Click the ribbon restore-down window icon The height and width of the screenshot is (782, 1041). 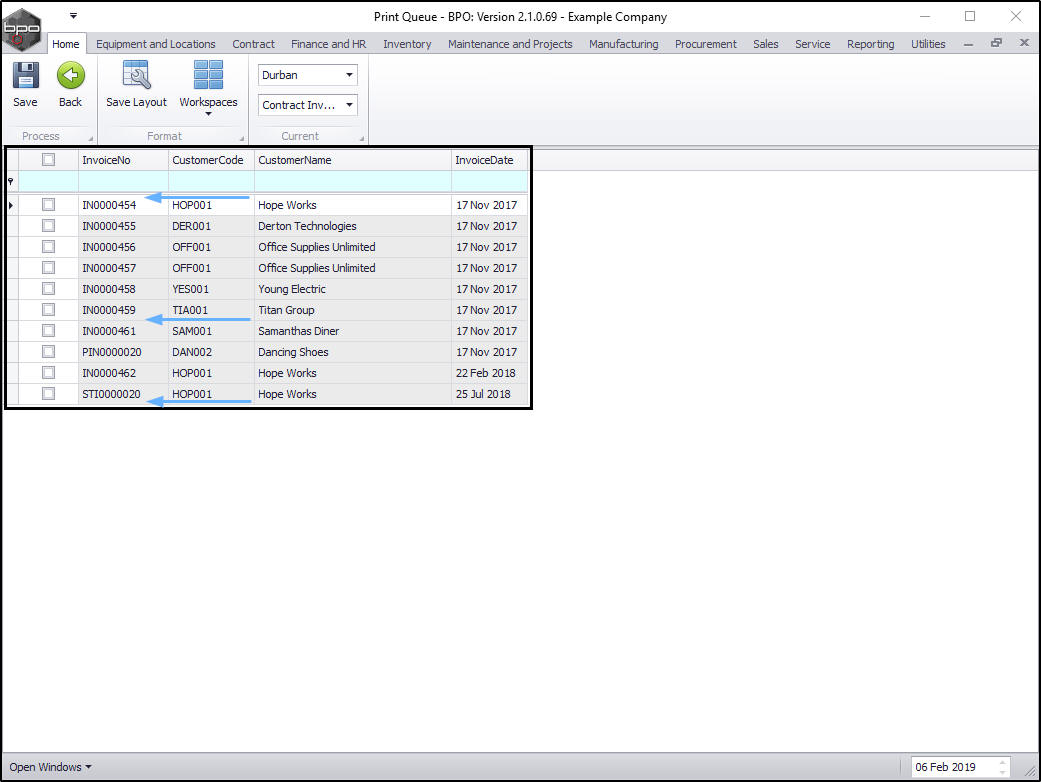point(996,42)
